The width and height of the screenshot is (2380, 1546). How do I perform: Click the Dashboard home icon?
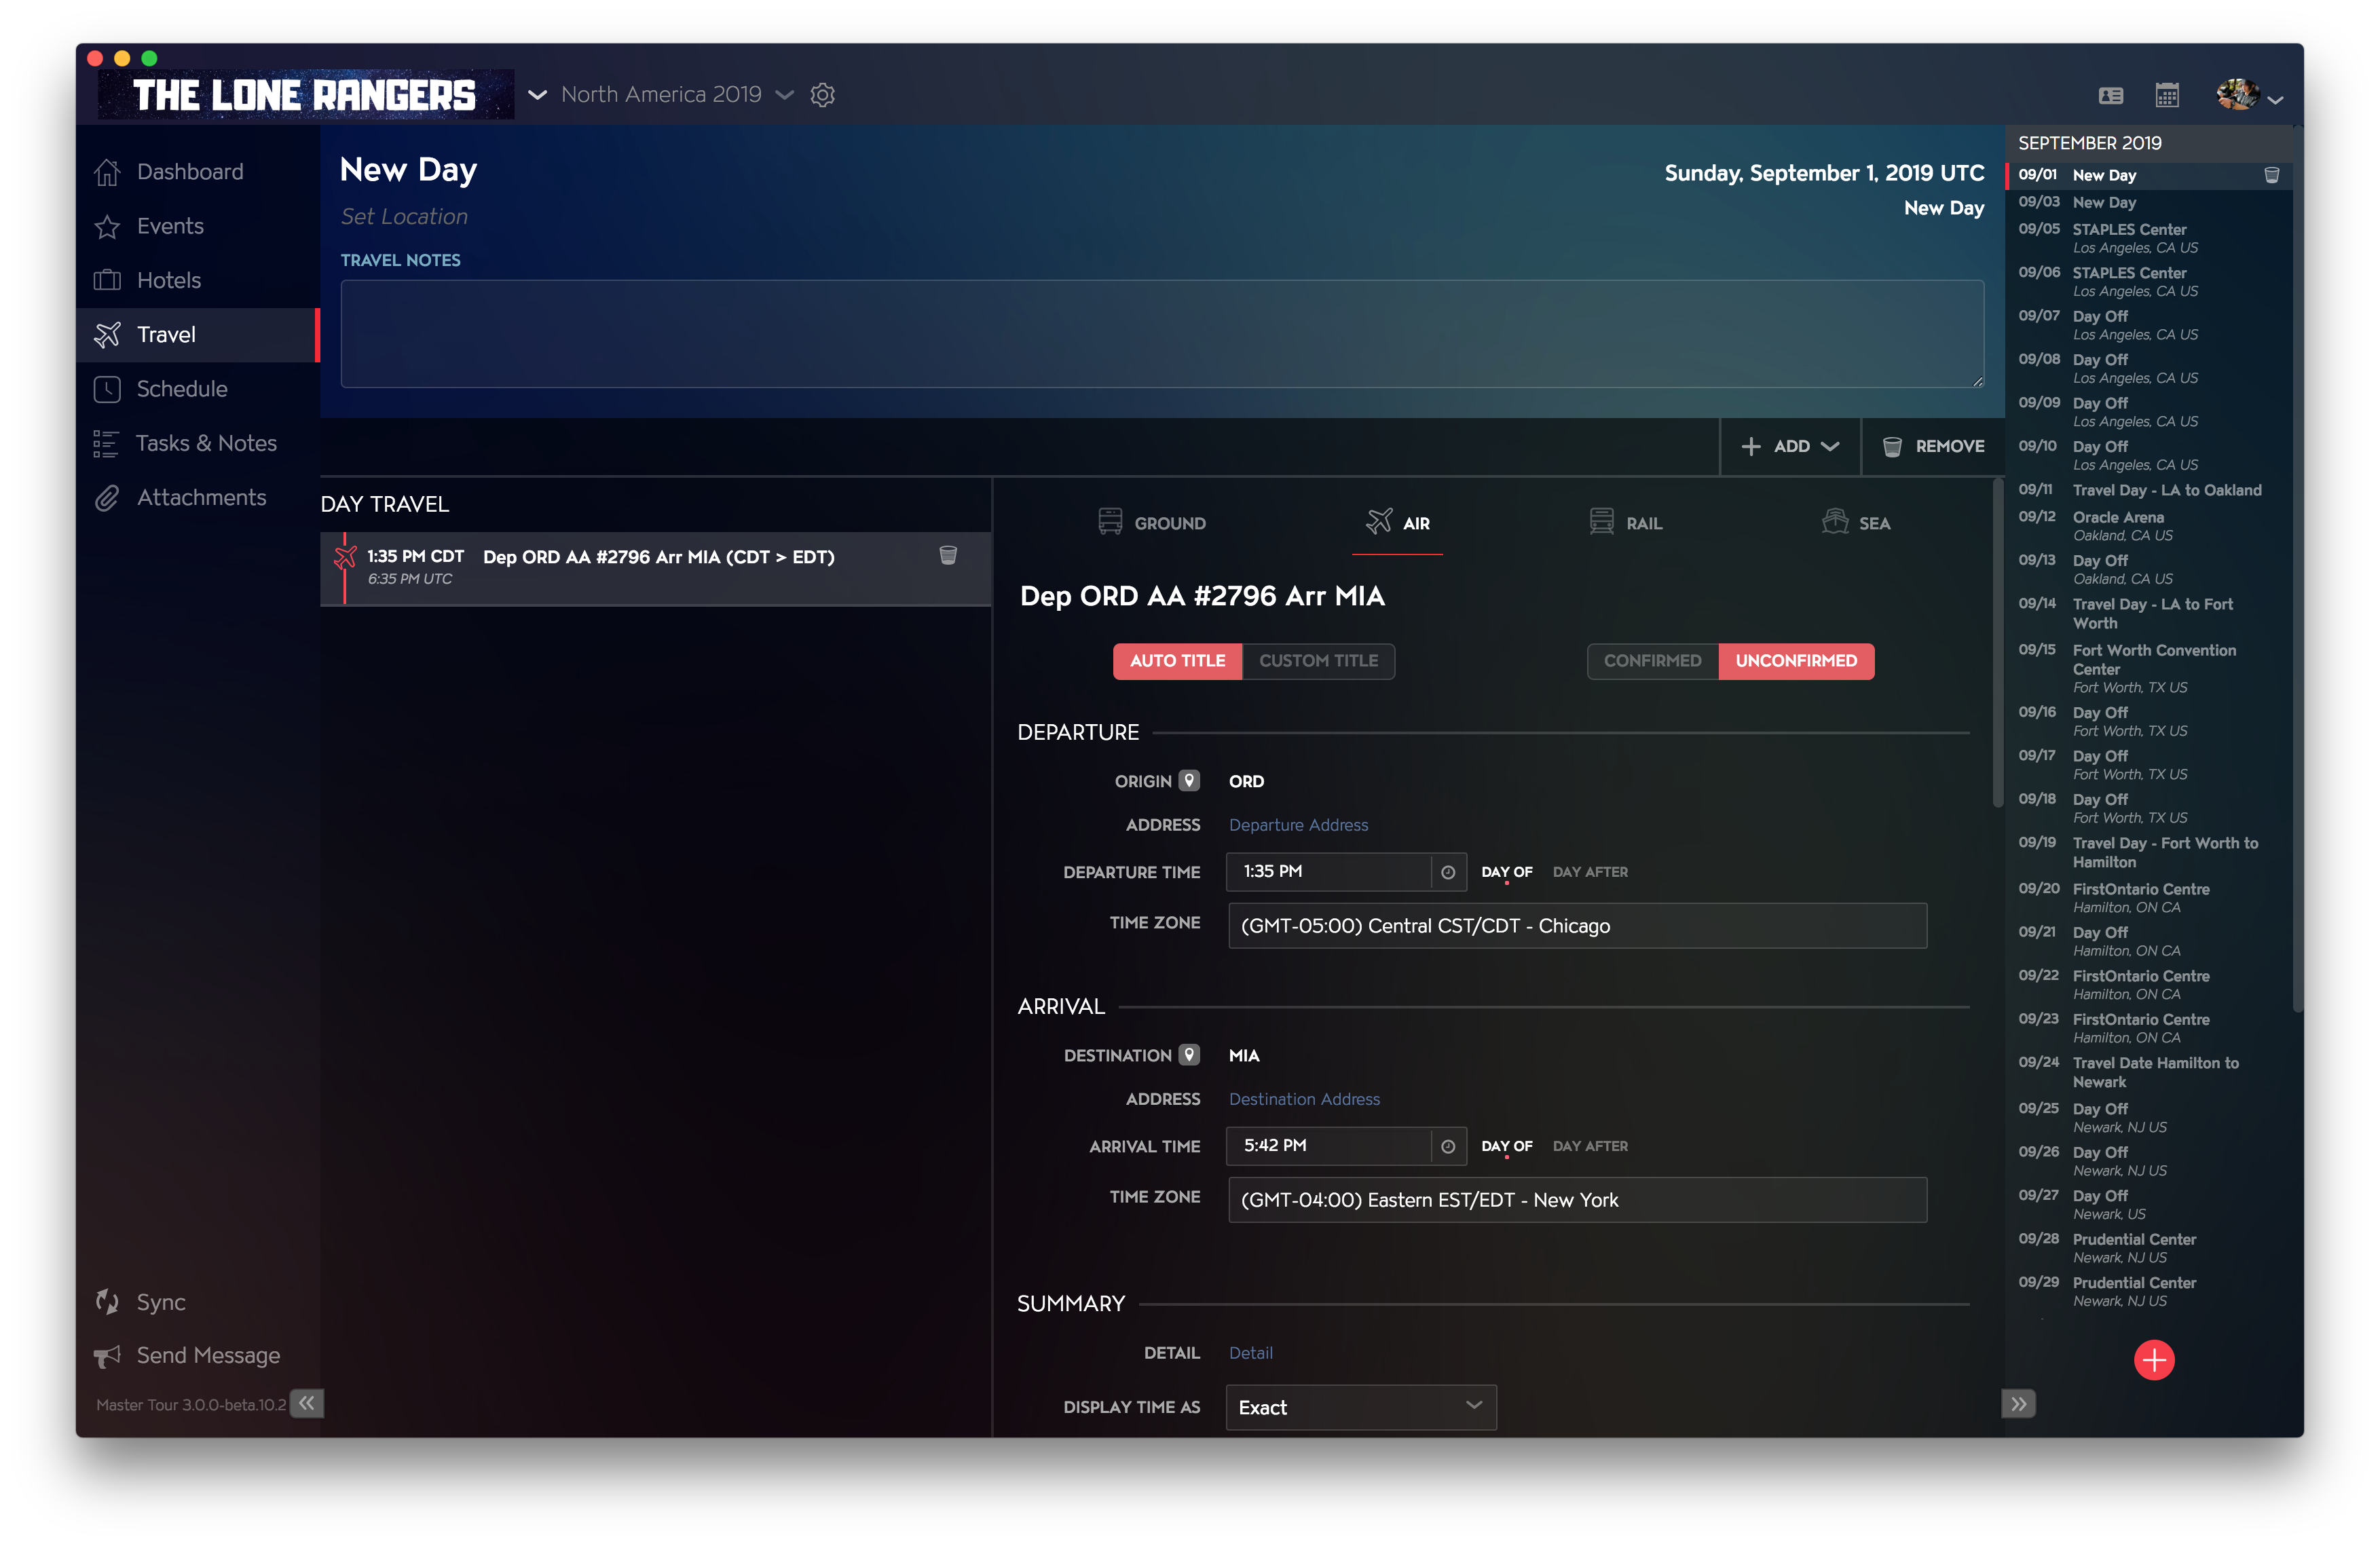click(107, 172)
